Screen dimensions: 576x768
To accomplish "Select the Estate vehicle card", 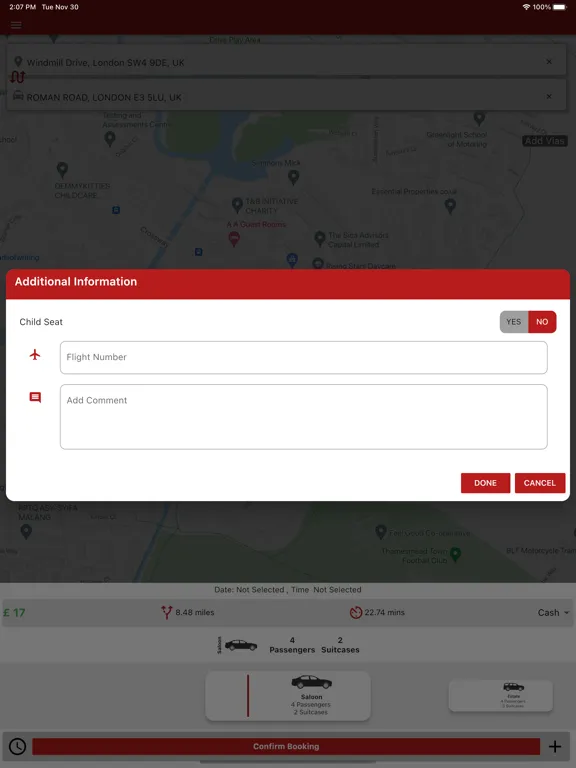I will [x=501, y=696].
